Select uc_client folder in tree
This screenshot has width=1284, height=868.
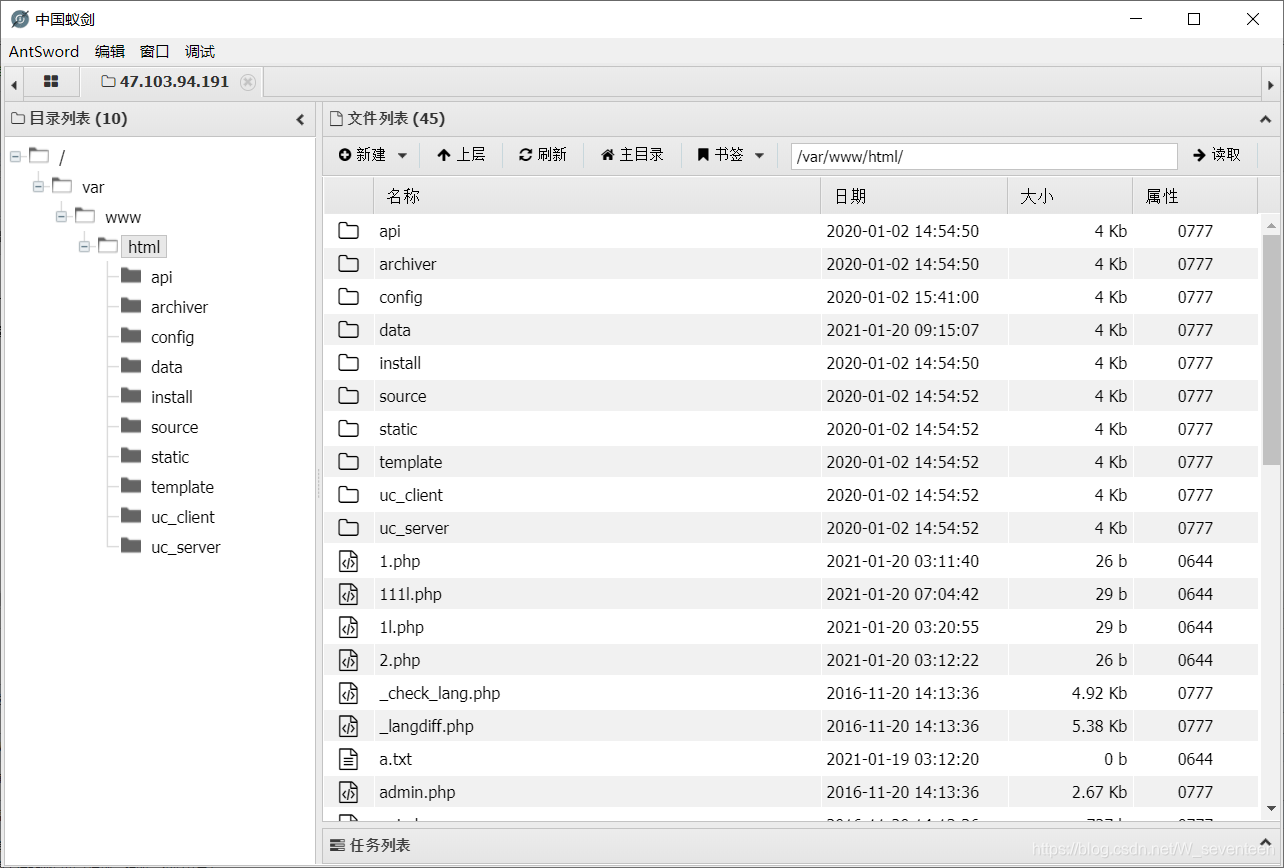pyautogui.click(x=183, y=517)
